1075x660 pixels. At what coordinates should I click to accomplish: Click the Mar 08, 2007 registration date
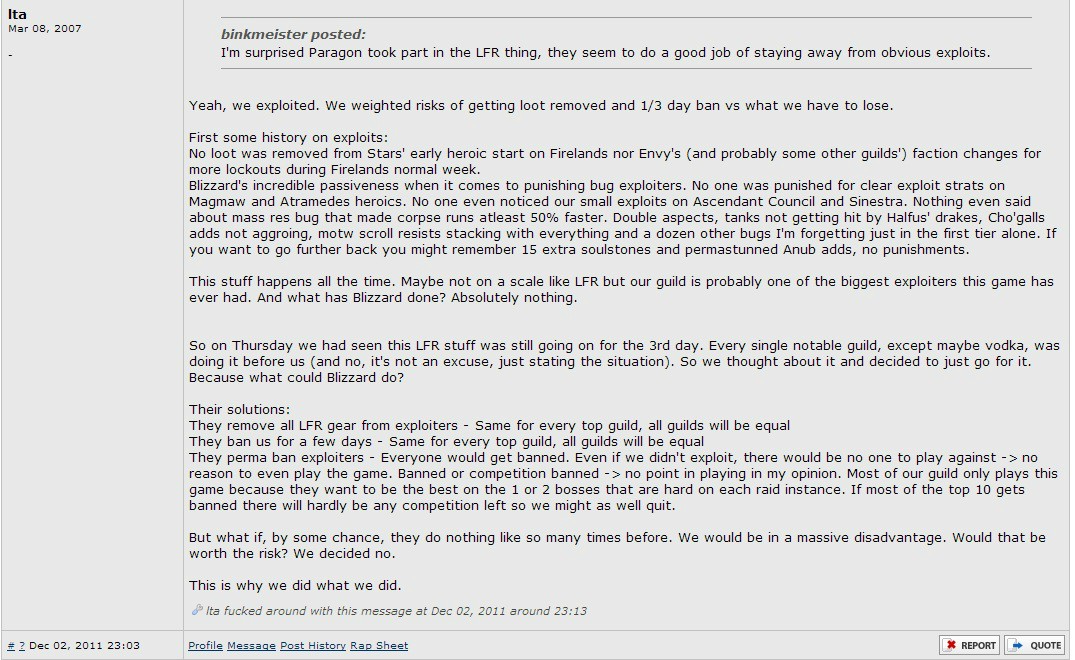click(x=45, y=29)
